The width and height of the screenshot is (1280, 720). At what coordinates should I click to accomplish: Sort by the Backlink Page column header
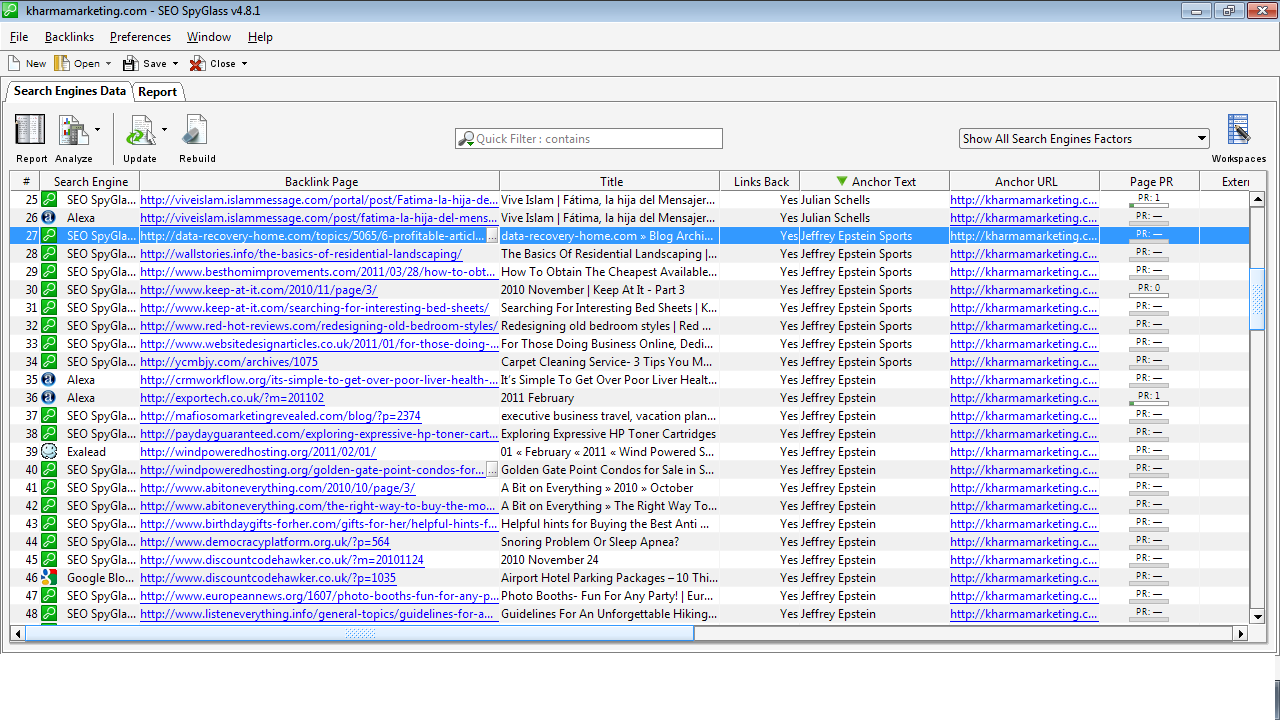320,181
